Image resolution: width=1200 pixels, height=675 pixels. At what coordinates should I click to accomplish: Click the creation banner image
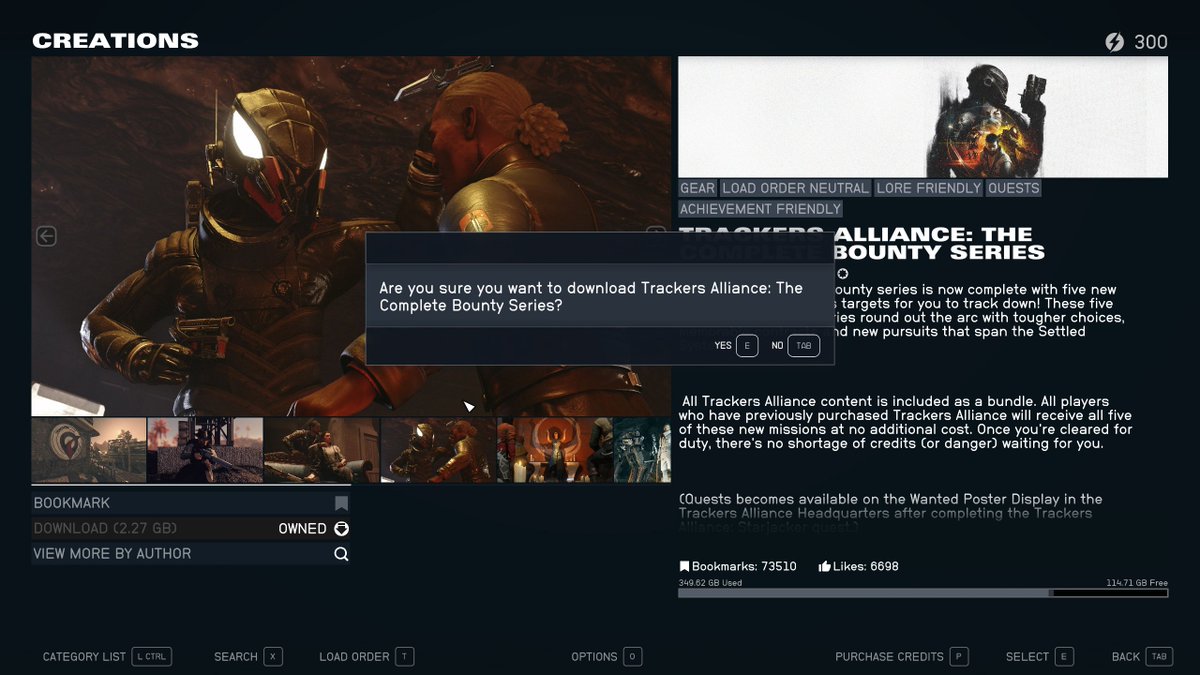[923, 117]
